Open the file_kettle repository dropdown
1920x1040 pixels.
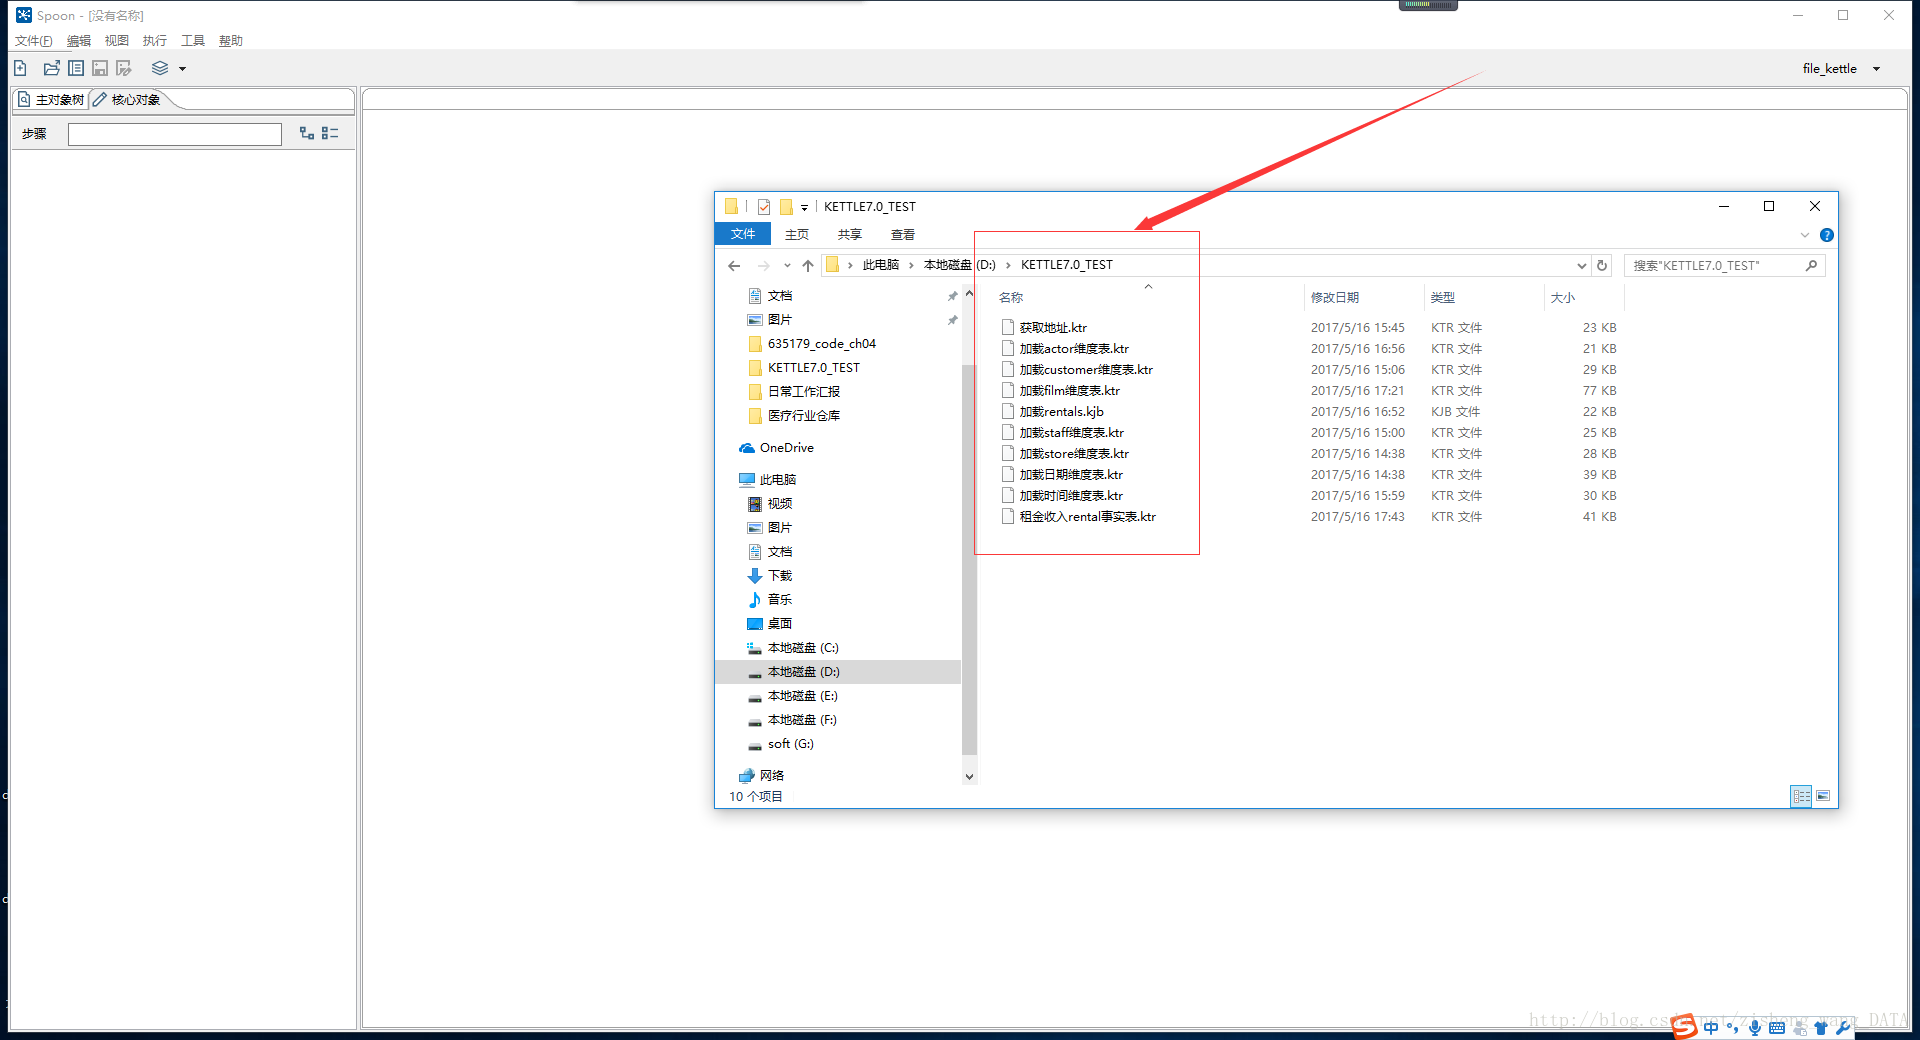1876,69
